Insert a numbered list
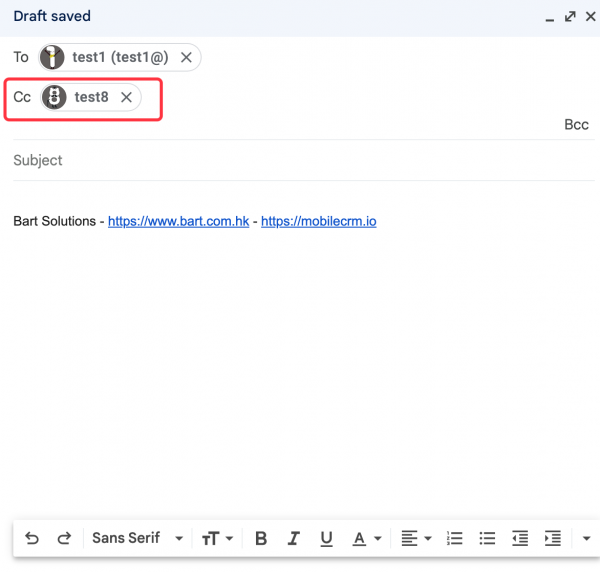The height and width of the screenshot is (572, 600). pyautogui.click(x=455, y=538)
